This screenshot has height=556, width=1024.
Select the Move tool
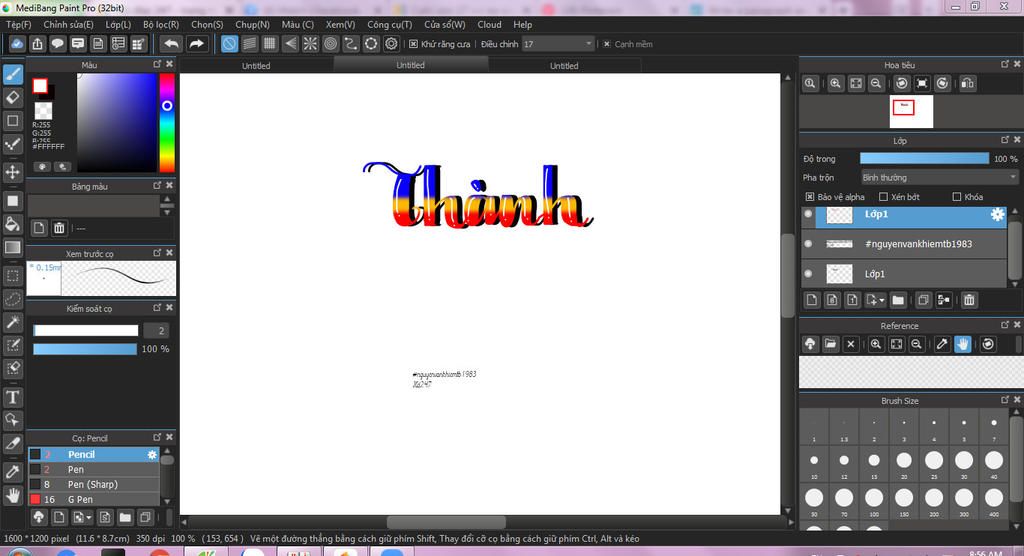pos(12,172)
